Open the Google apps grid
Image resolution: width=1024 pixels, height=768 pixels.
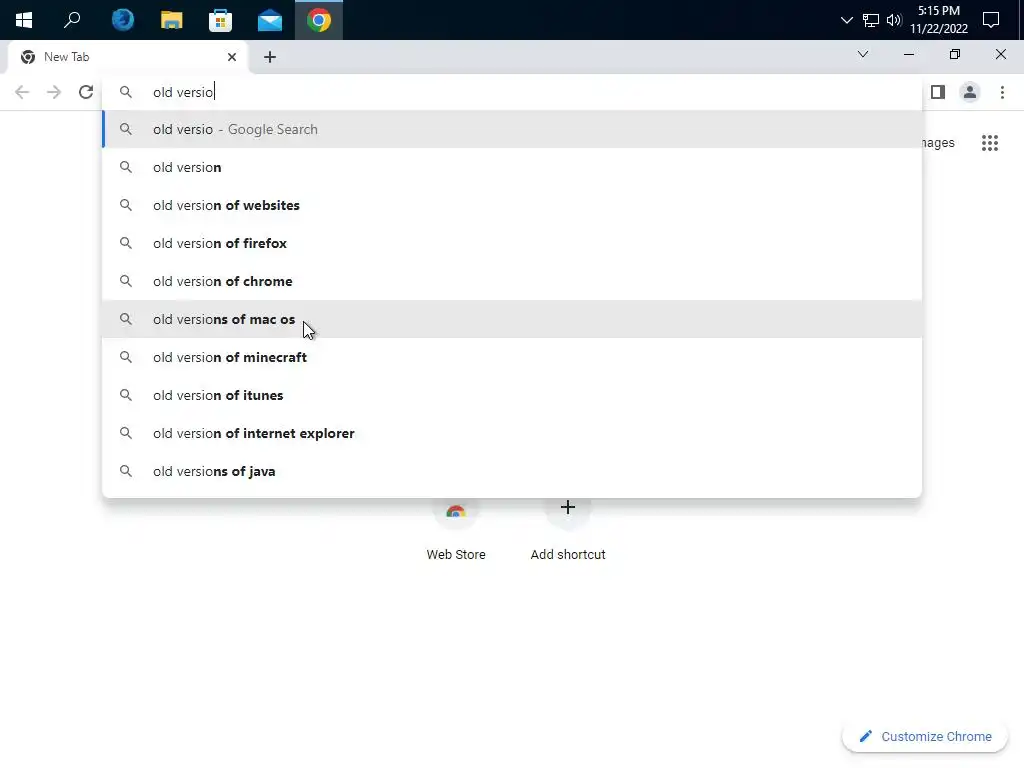(990, 143)
